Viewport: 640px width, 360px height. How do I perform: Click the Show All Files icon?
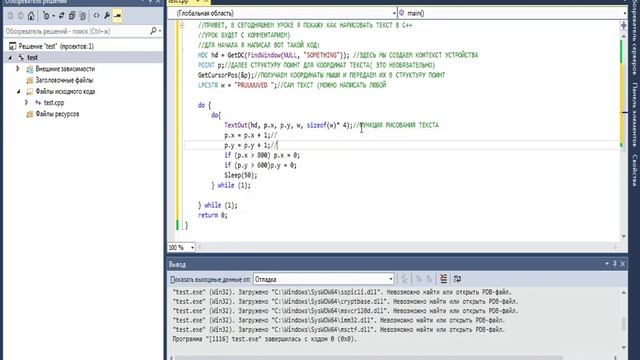click(x=83, y=16)
